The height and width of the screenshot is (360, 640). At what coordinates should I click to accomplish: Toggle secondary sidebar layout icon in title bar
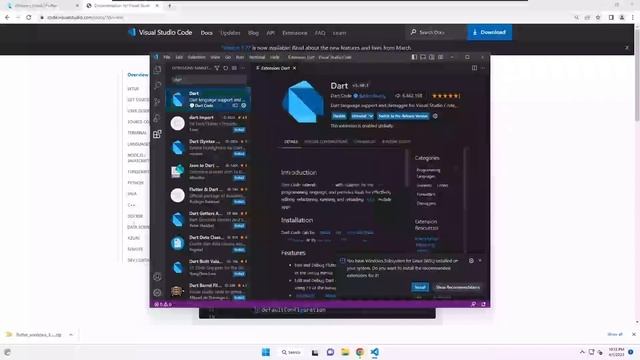432,57
